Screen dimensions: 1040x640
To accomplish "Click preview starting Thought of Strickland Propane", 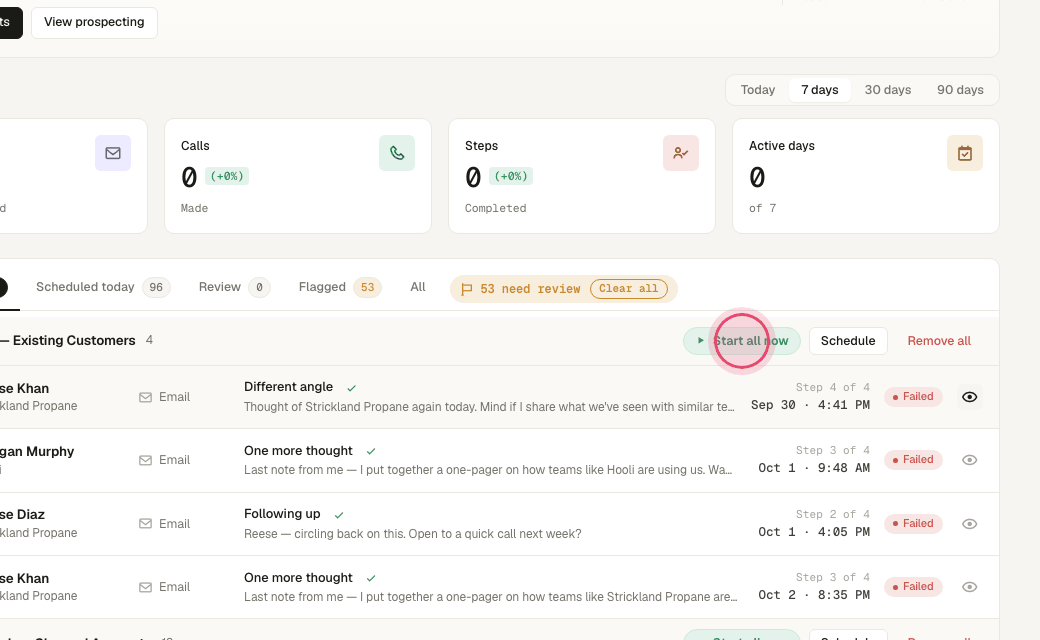I will pos(489,407).
